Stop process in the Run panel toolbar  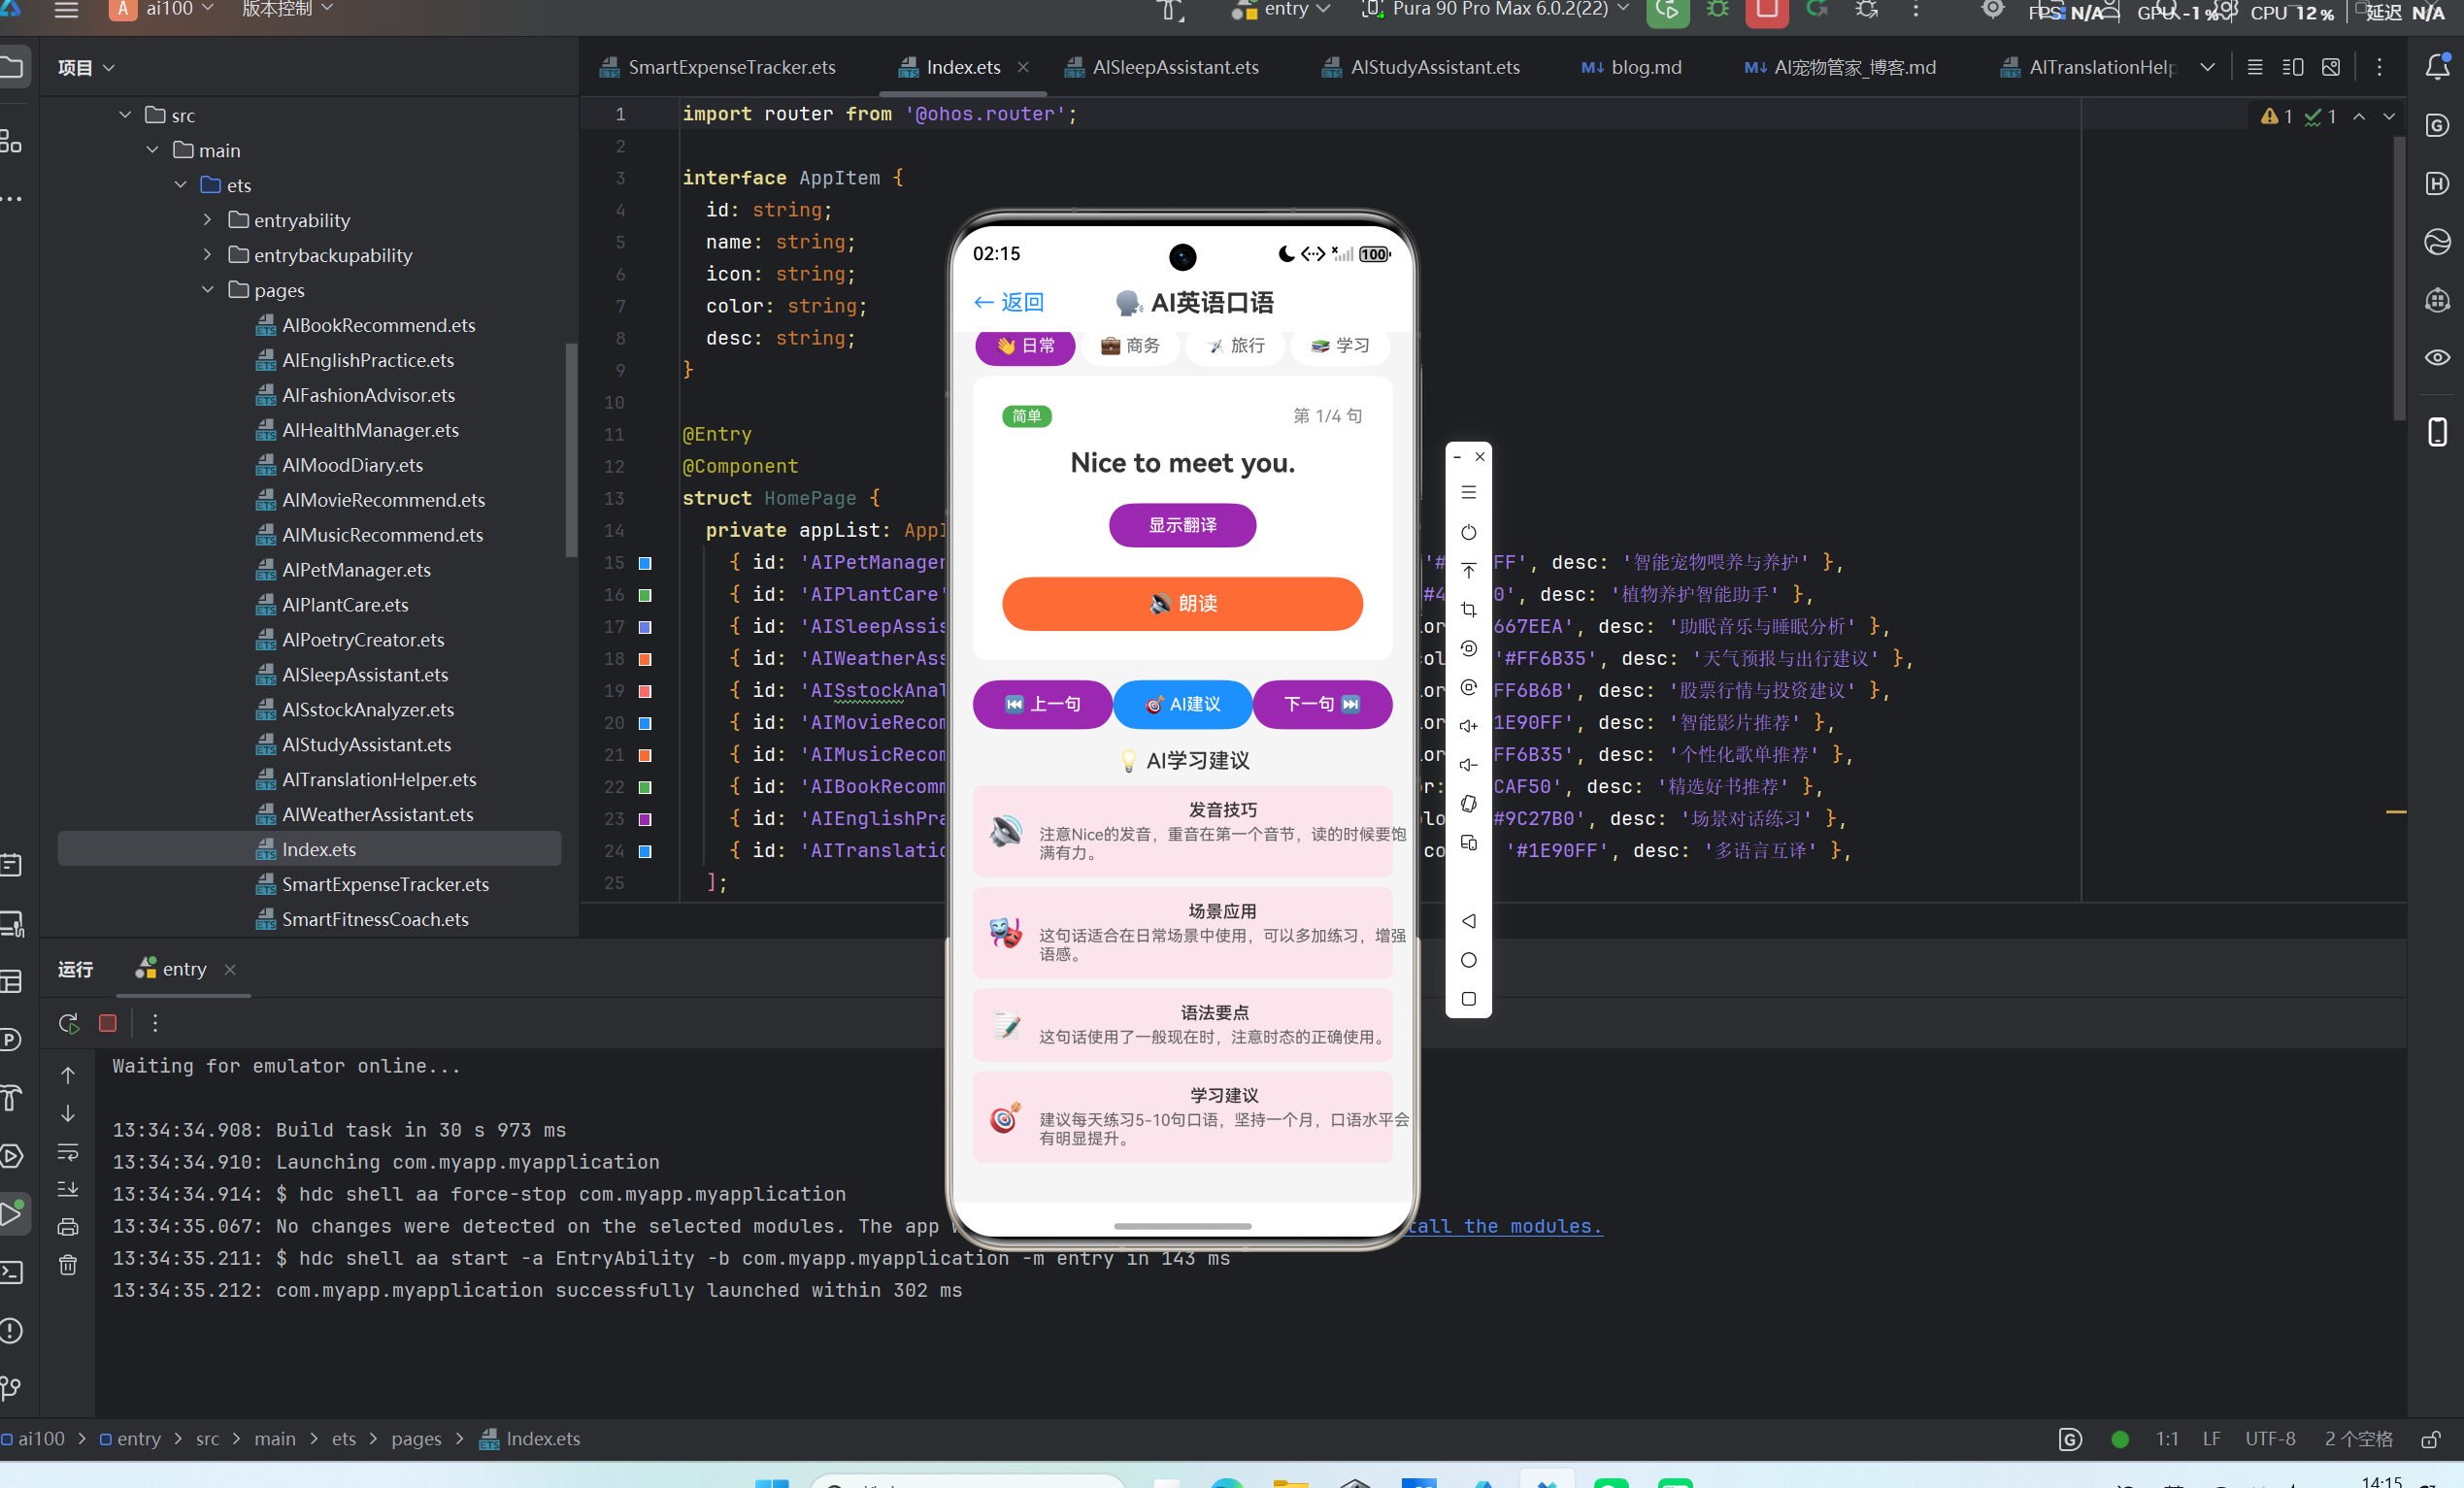click(x=108, y=1023)
